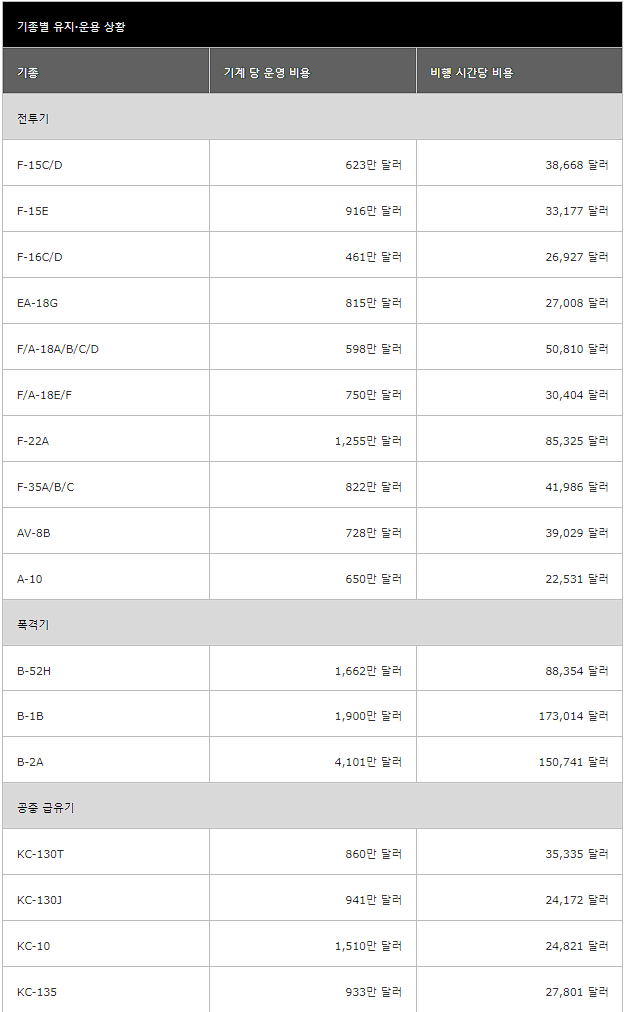
Task: Click the B-2A aircraft name cell
Action: coord(30,761)
